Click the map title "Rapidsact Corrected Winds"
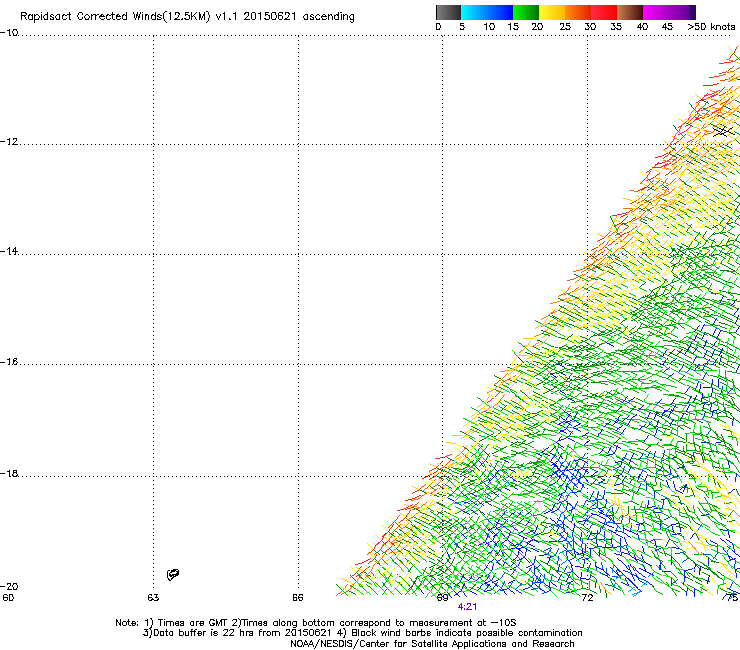The width and height of the screenshot is (740, 650). [x=92, y=17]
